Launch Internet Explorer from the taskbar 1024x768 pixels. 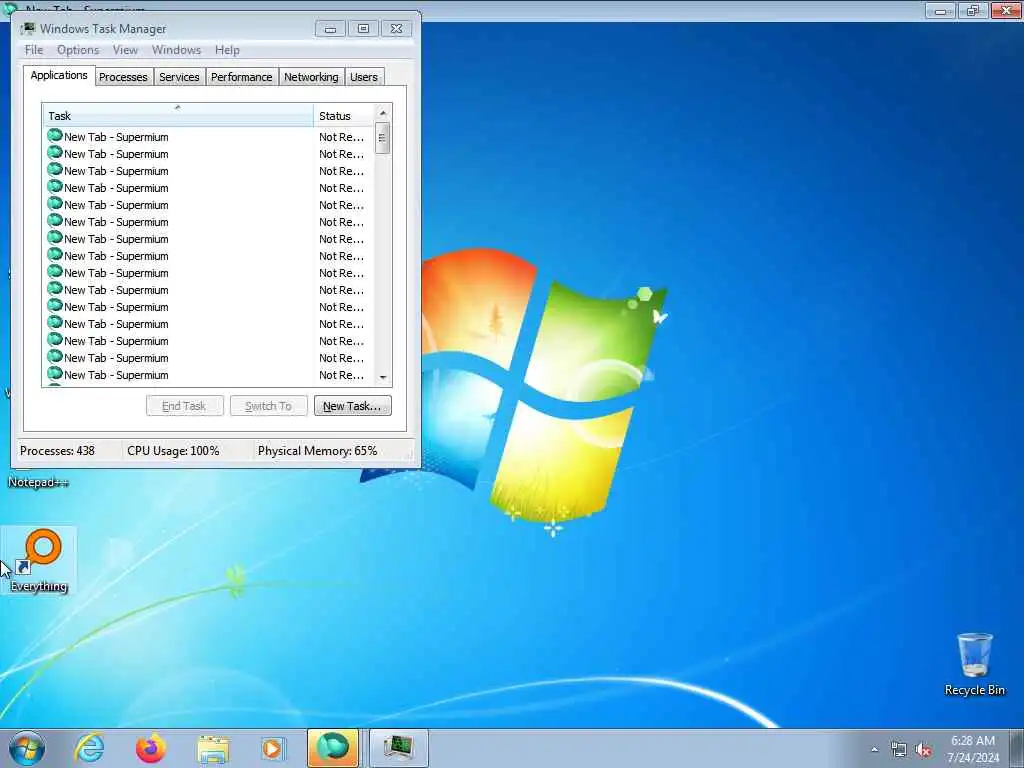(89, 748)
